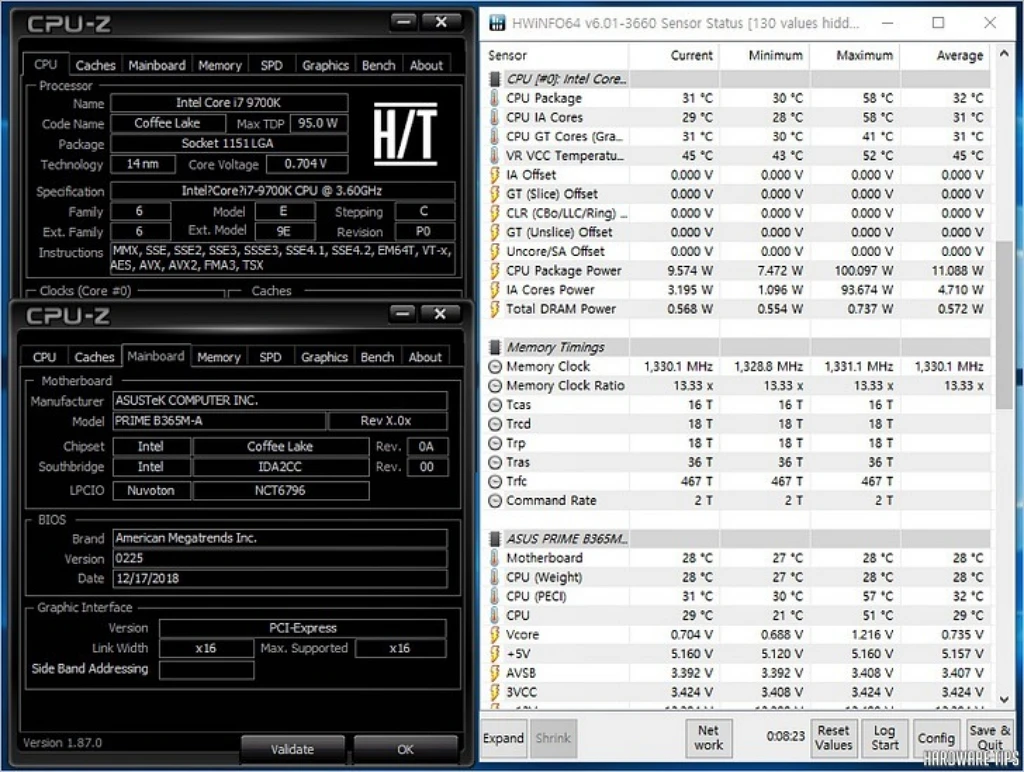Click thermometer icon beside CPU (Weight)

494,577
